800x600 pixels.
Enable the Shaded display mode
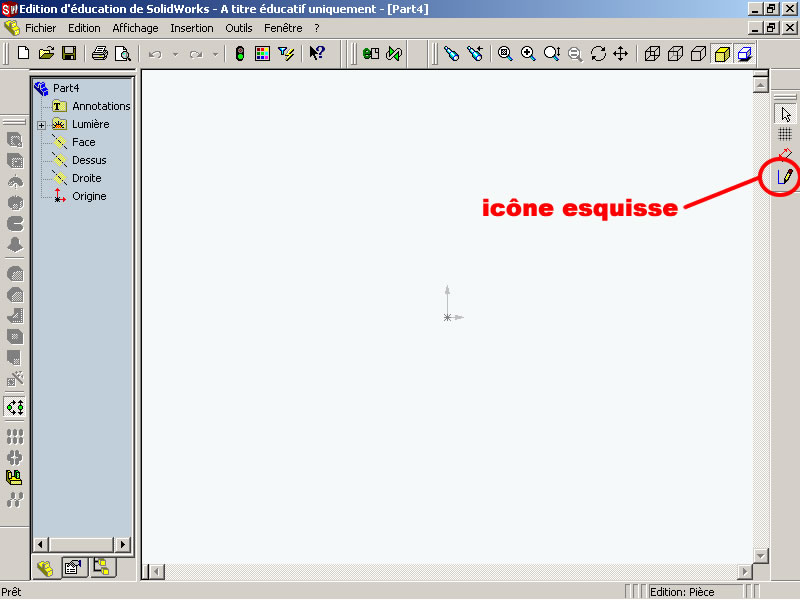point(720,53)
